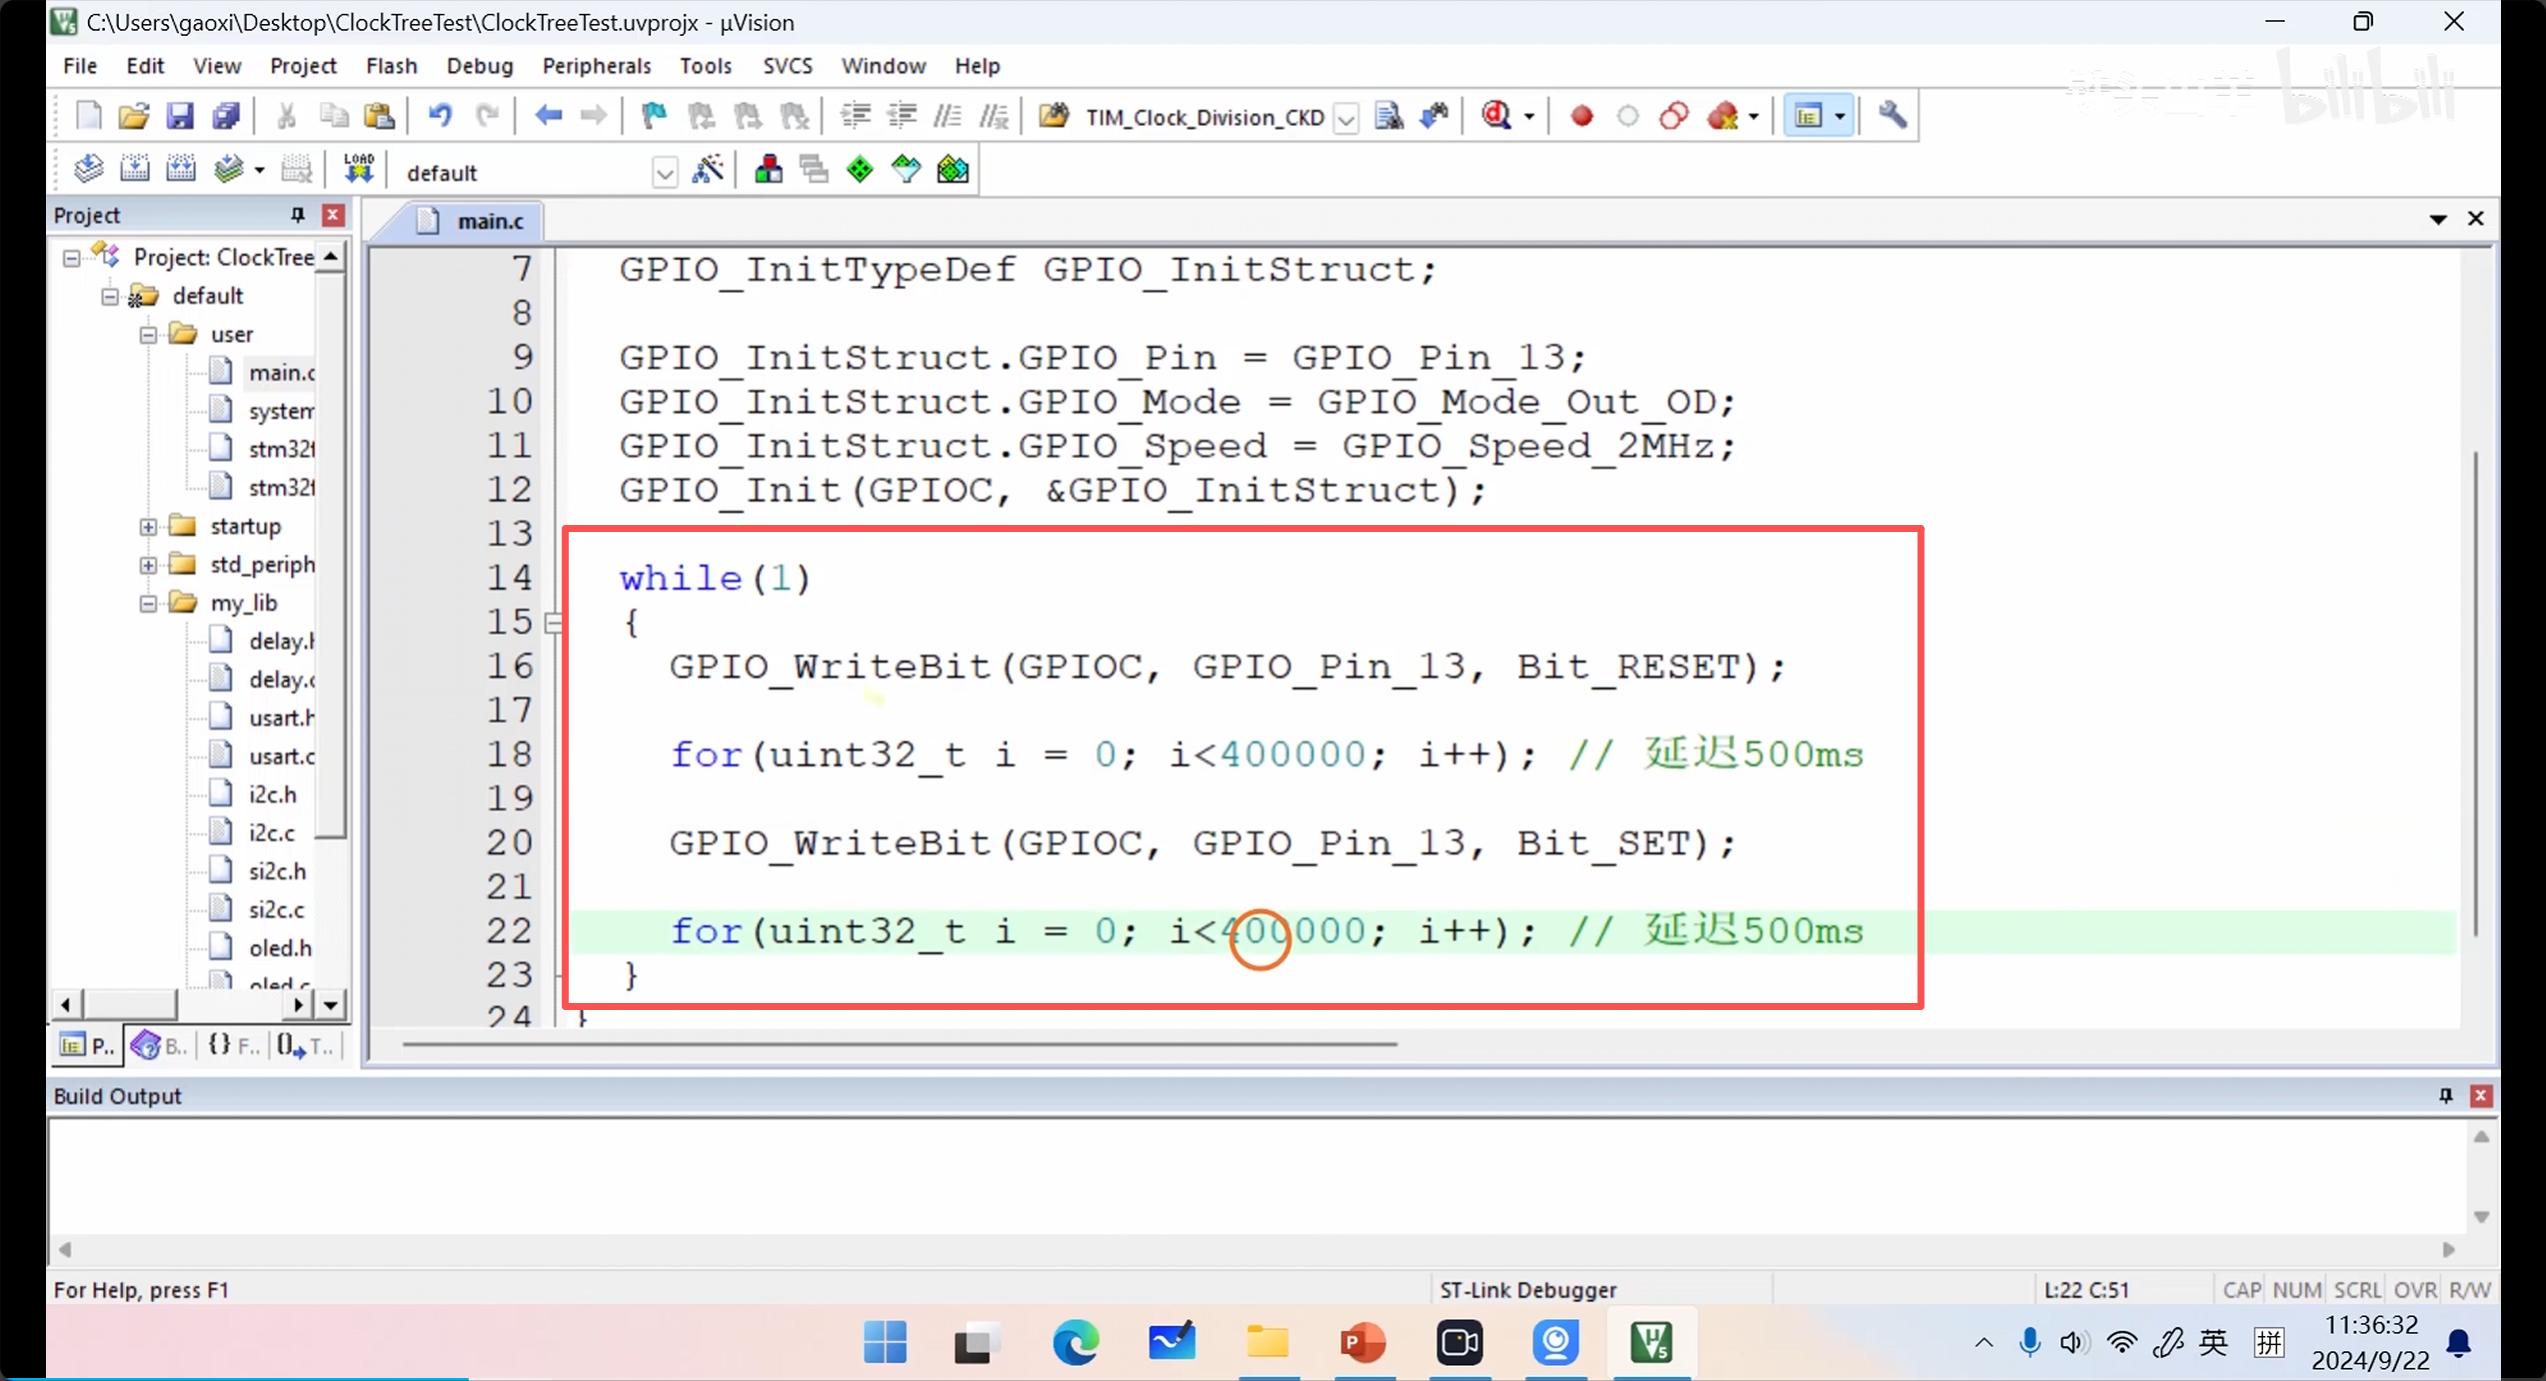2546x1381 pixels.
Task: Open Options for Target magic wand icon
Action: [708, 170]
